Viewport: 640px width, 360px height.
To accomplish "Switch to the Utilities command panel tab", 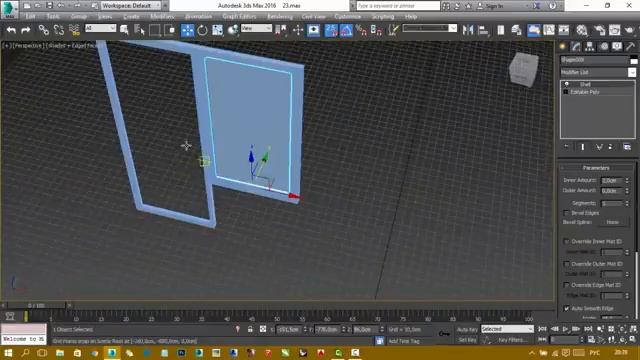I will coord(631,47).
